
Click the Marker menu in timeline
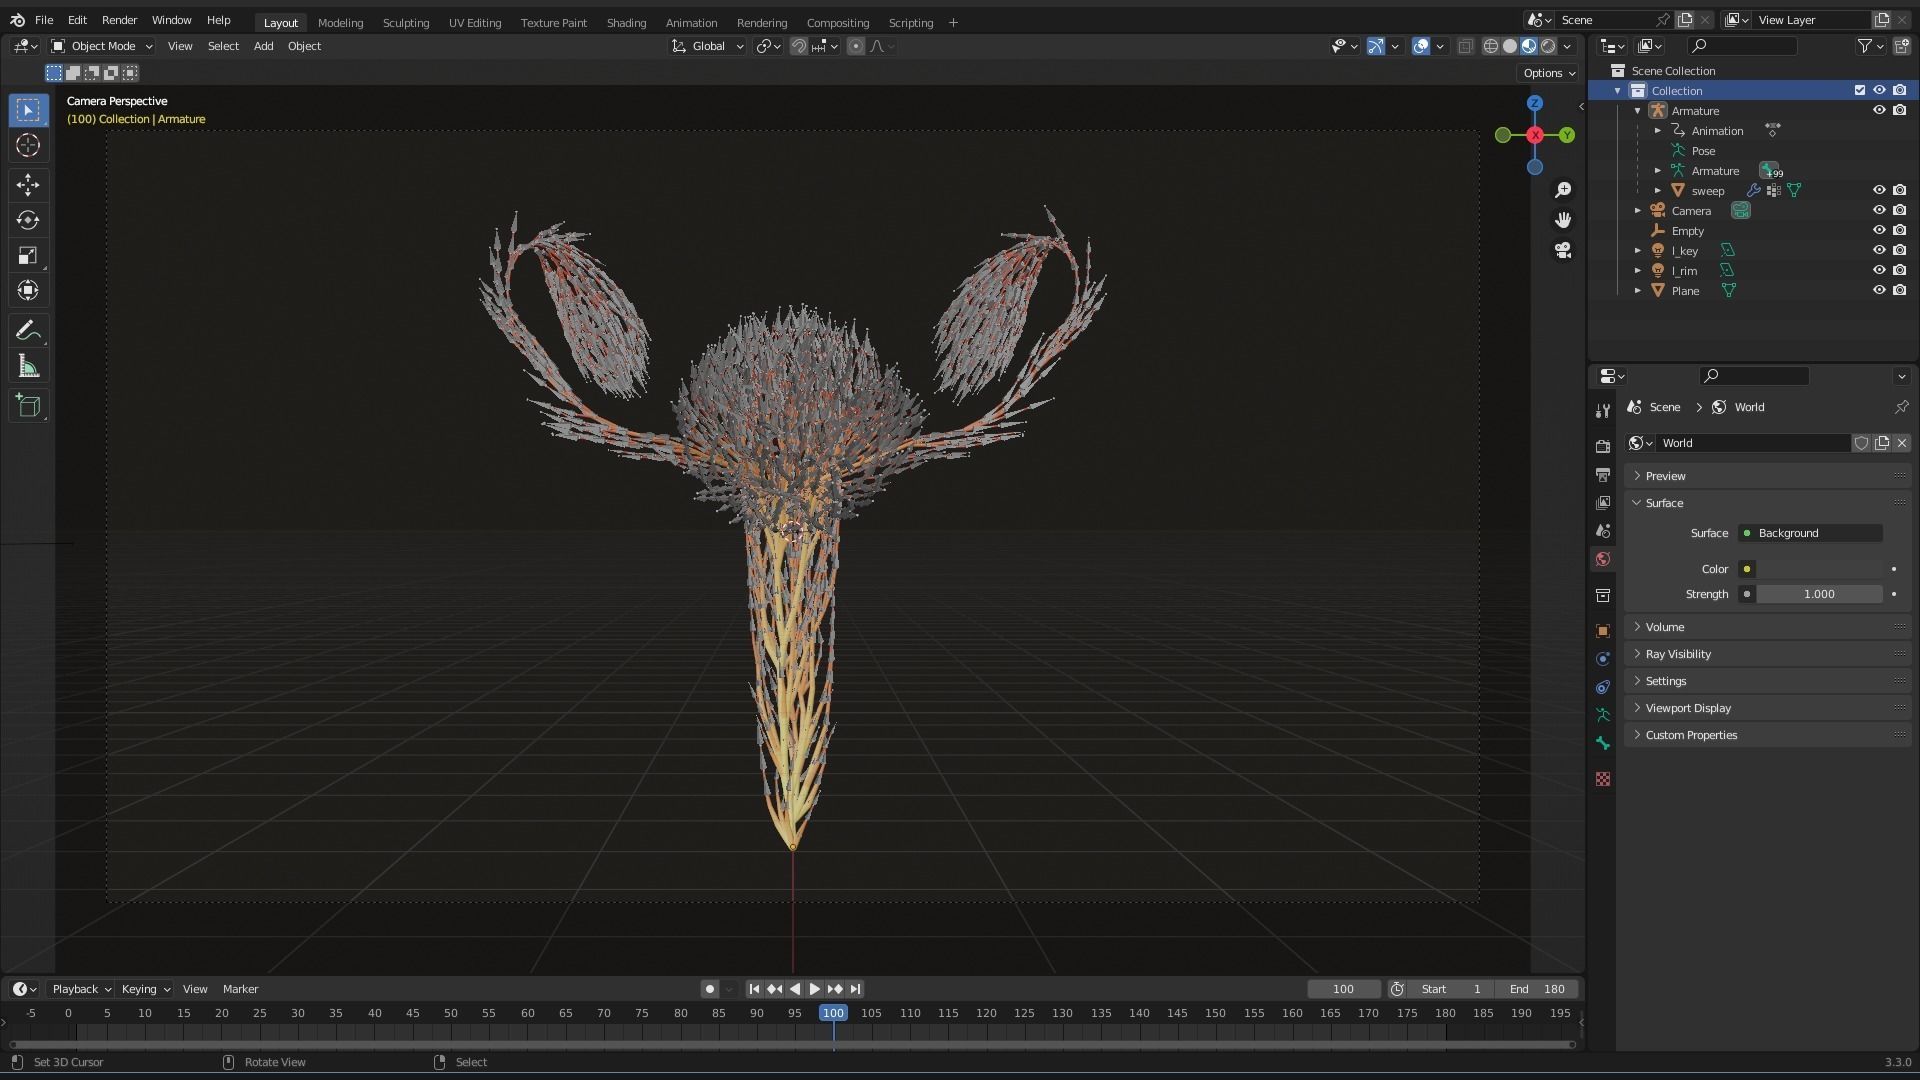[x=240, y=989]
